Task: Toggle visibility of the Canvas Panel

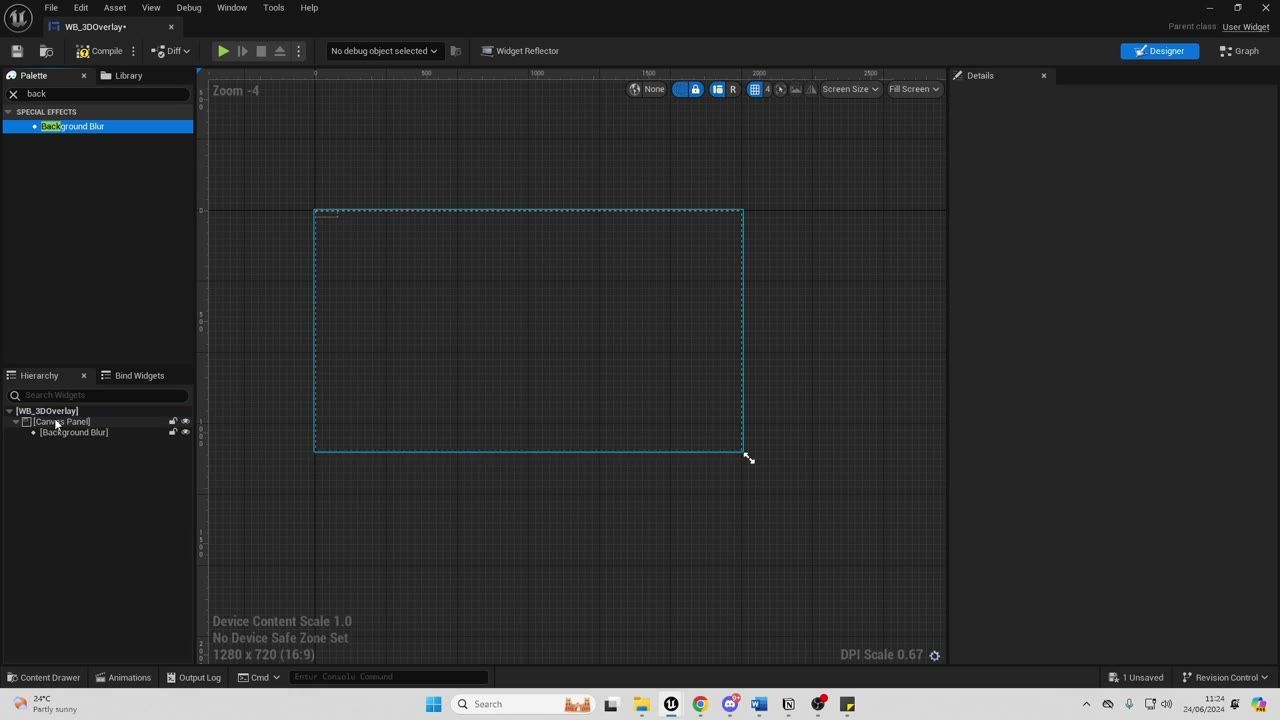Action: coord(185,422)
